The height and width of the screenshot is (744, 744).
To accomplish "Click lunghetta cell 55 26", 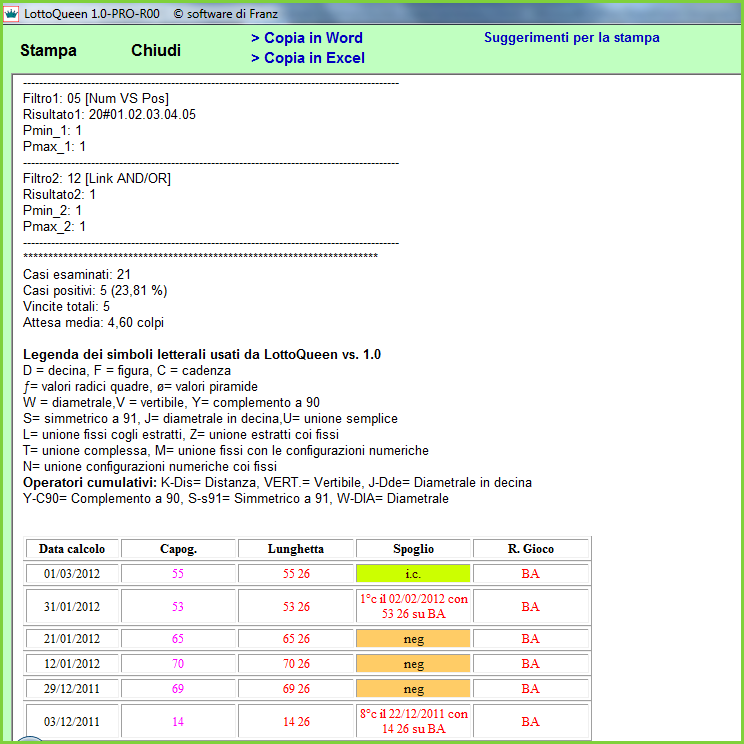I will (x=296, y=573).
